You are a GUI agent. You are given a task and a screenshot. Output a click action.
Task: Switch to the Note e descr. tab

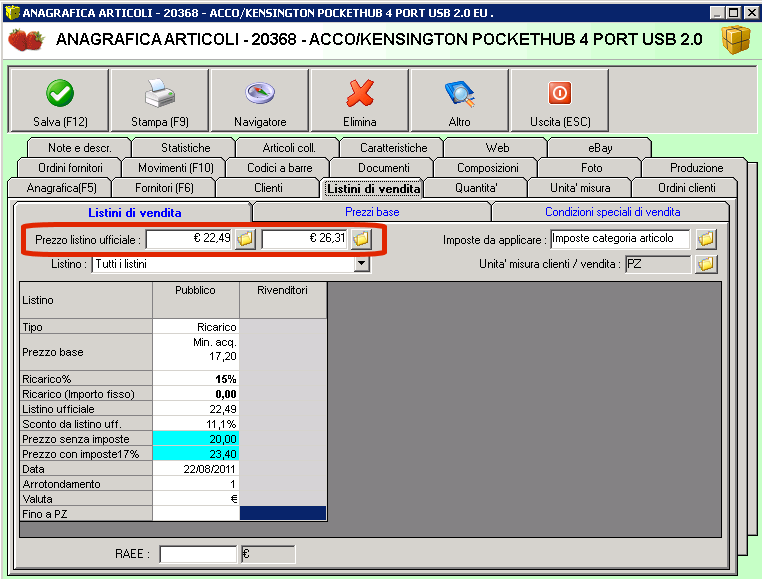pos(80,148)
